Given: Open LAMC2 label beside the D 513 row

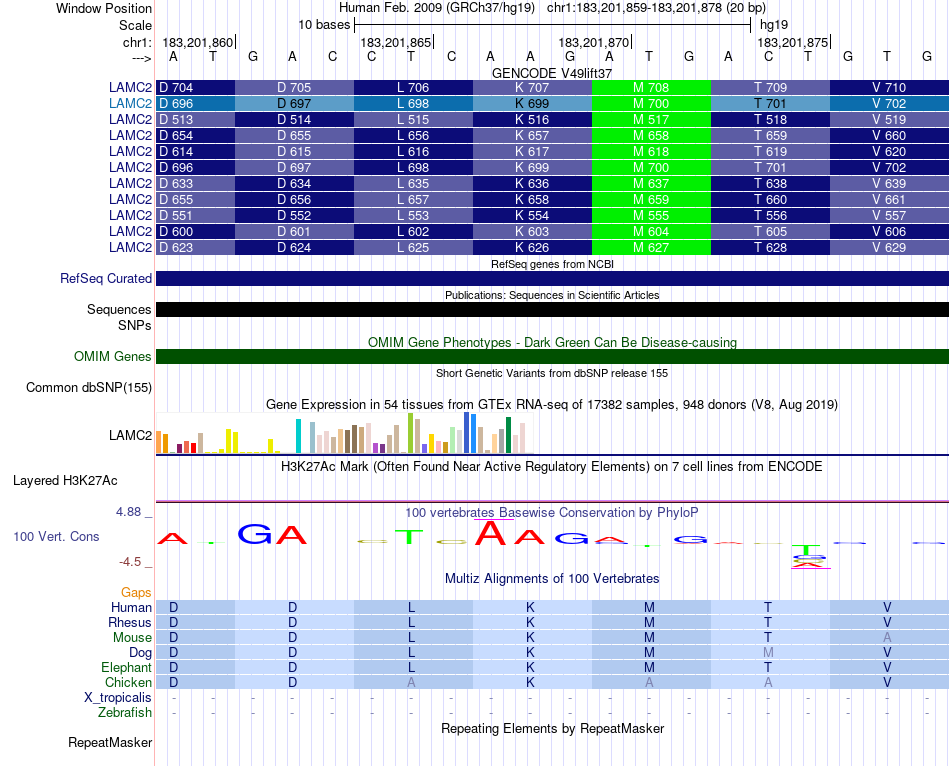Looking at the screenshot, I should coord(130,119).
